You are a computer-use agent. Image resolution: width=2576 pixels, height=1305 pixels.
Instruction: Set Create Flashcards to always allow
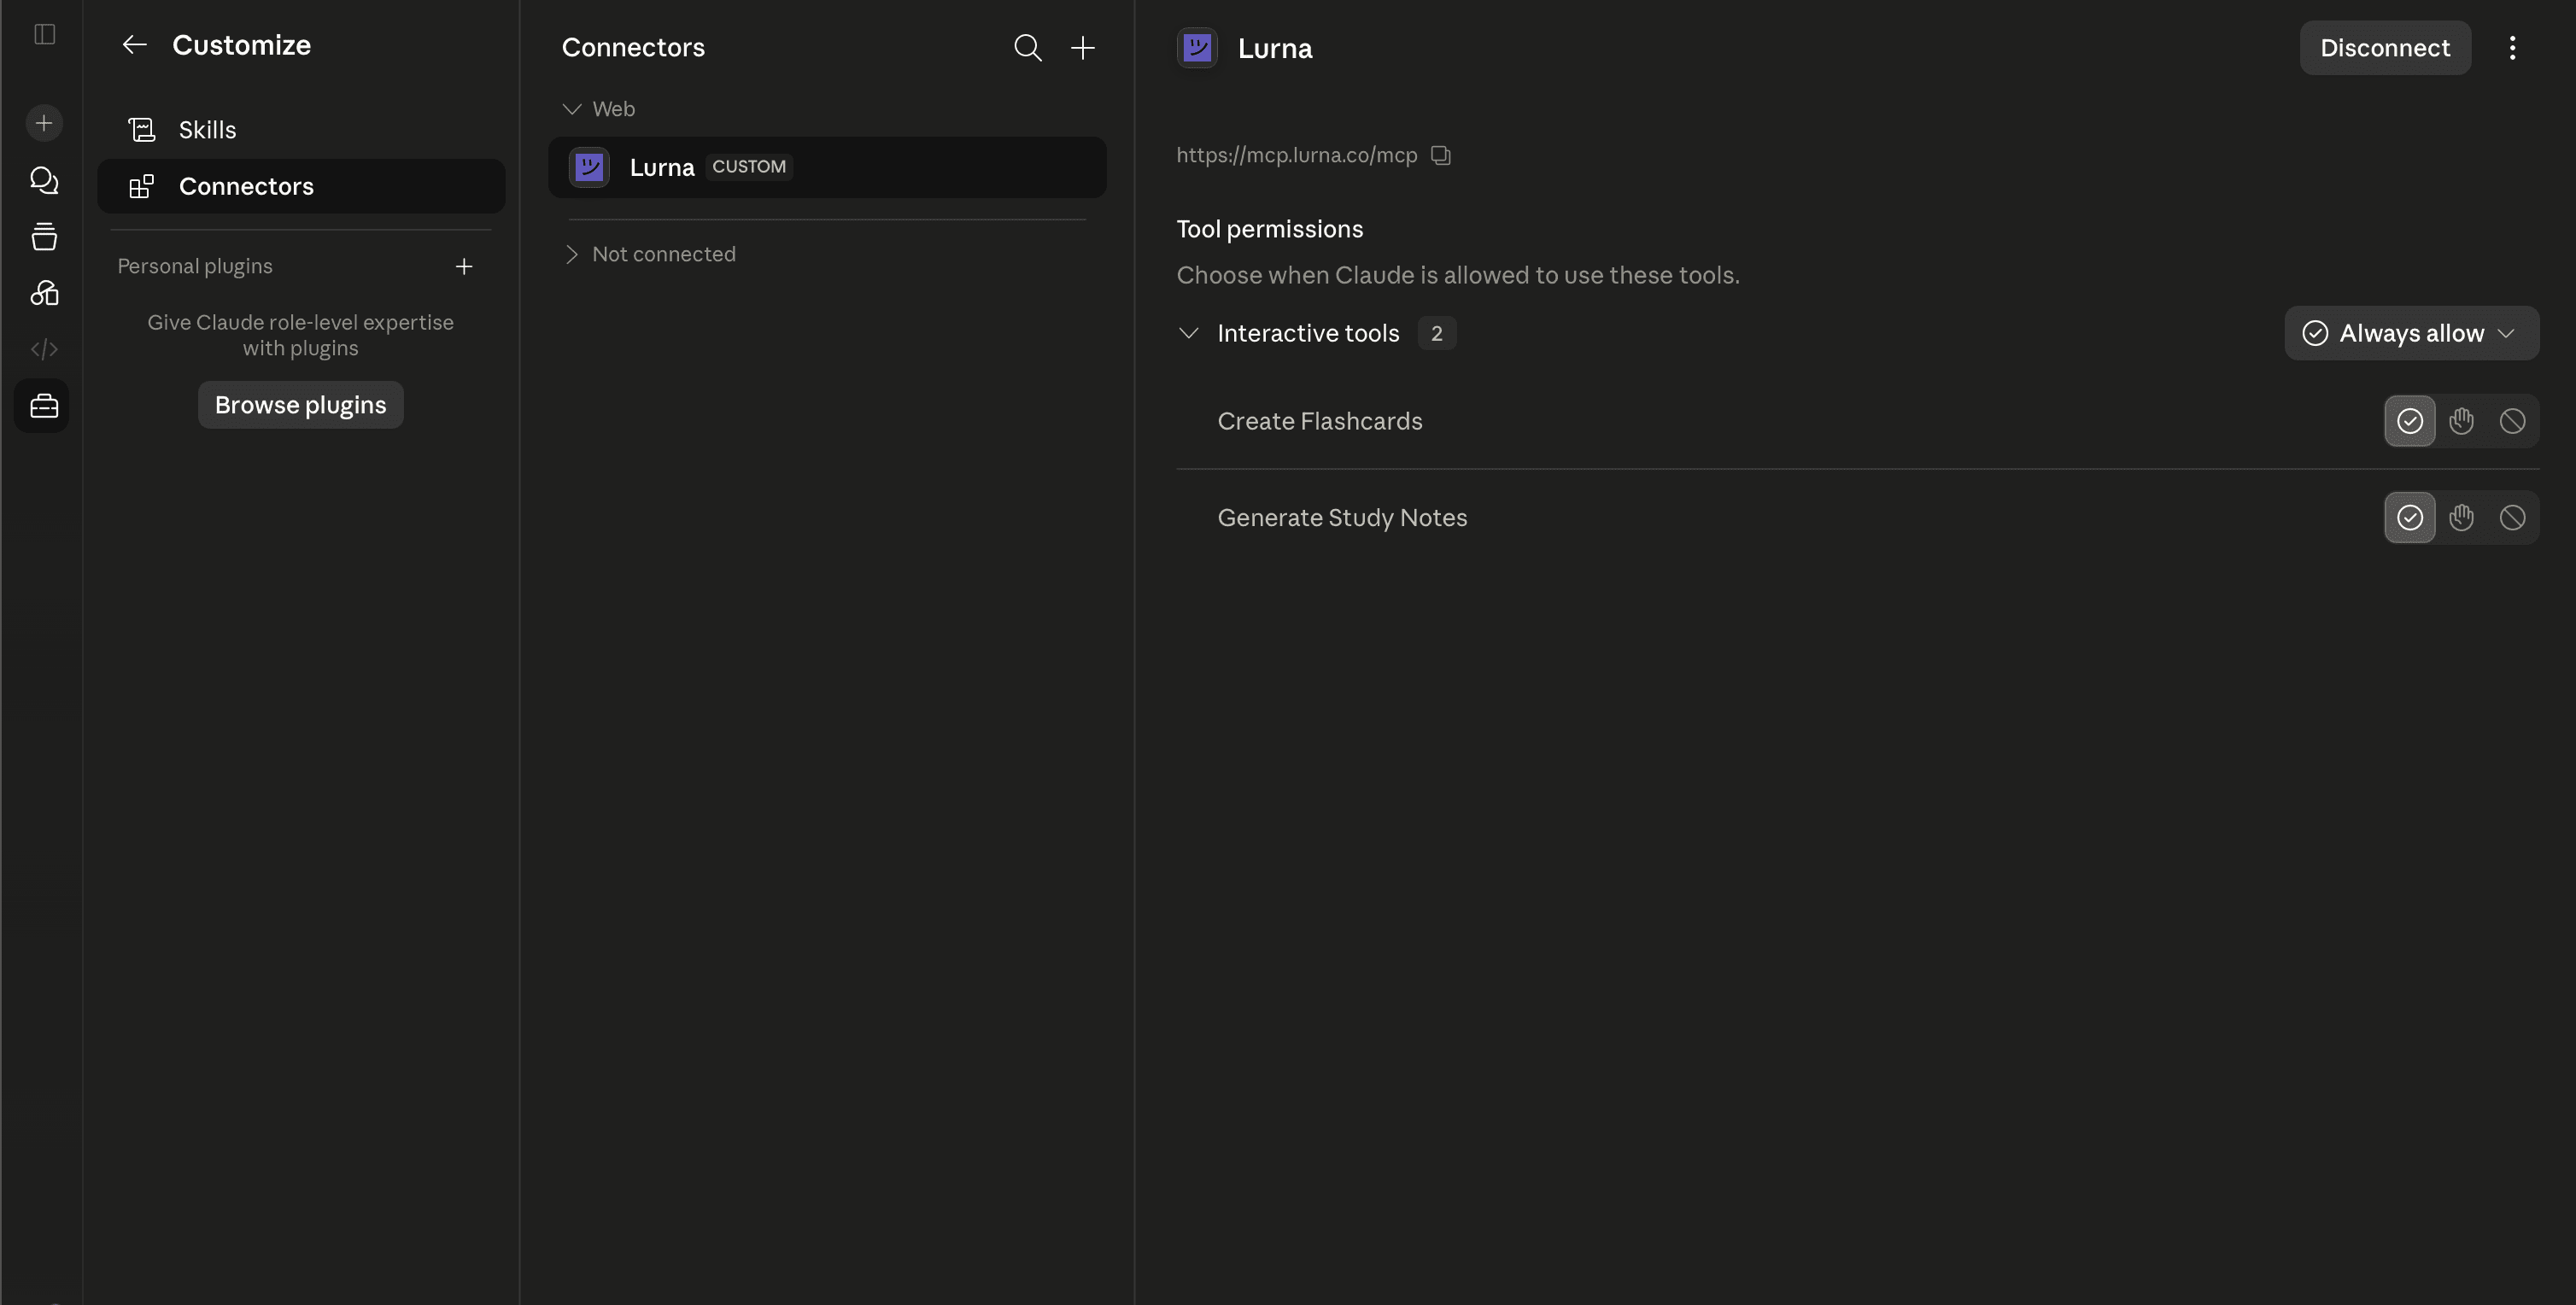click(2409, 421)
